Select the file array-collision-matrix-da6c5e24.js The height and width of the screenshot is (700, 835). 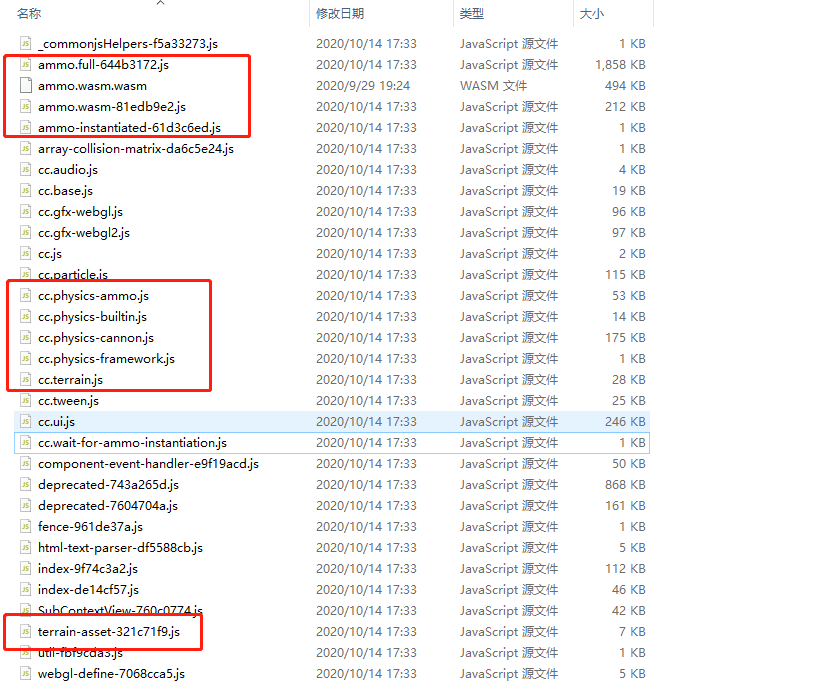[136, 149]
